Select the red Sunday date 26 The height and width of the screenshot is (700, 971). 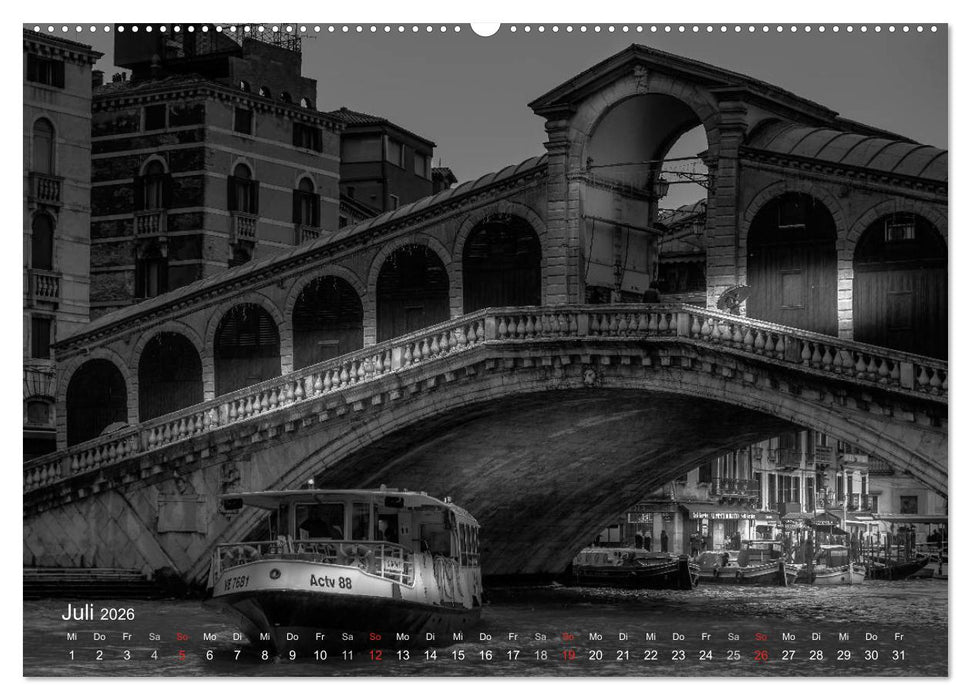click(759, 656)
